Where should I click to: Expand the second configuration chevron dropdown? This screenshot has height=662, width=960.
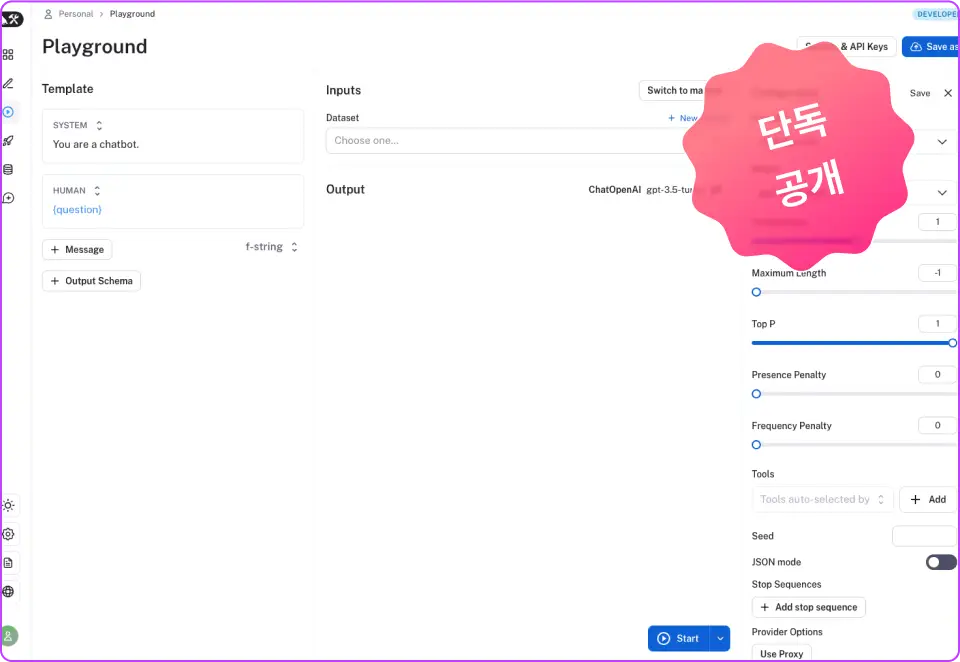click(942, 192)
